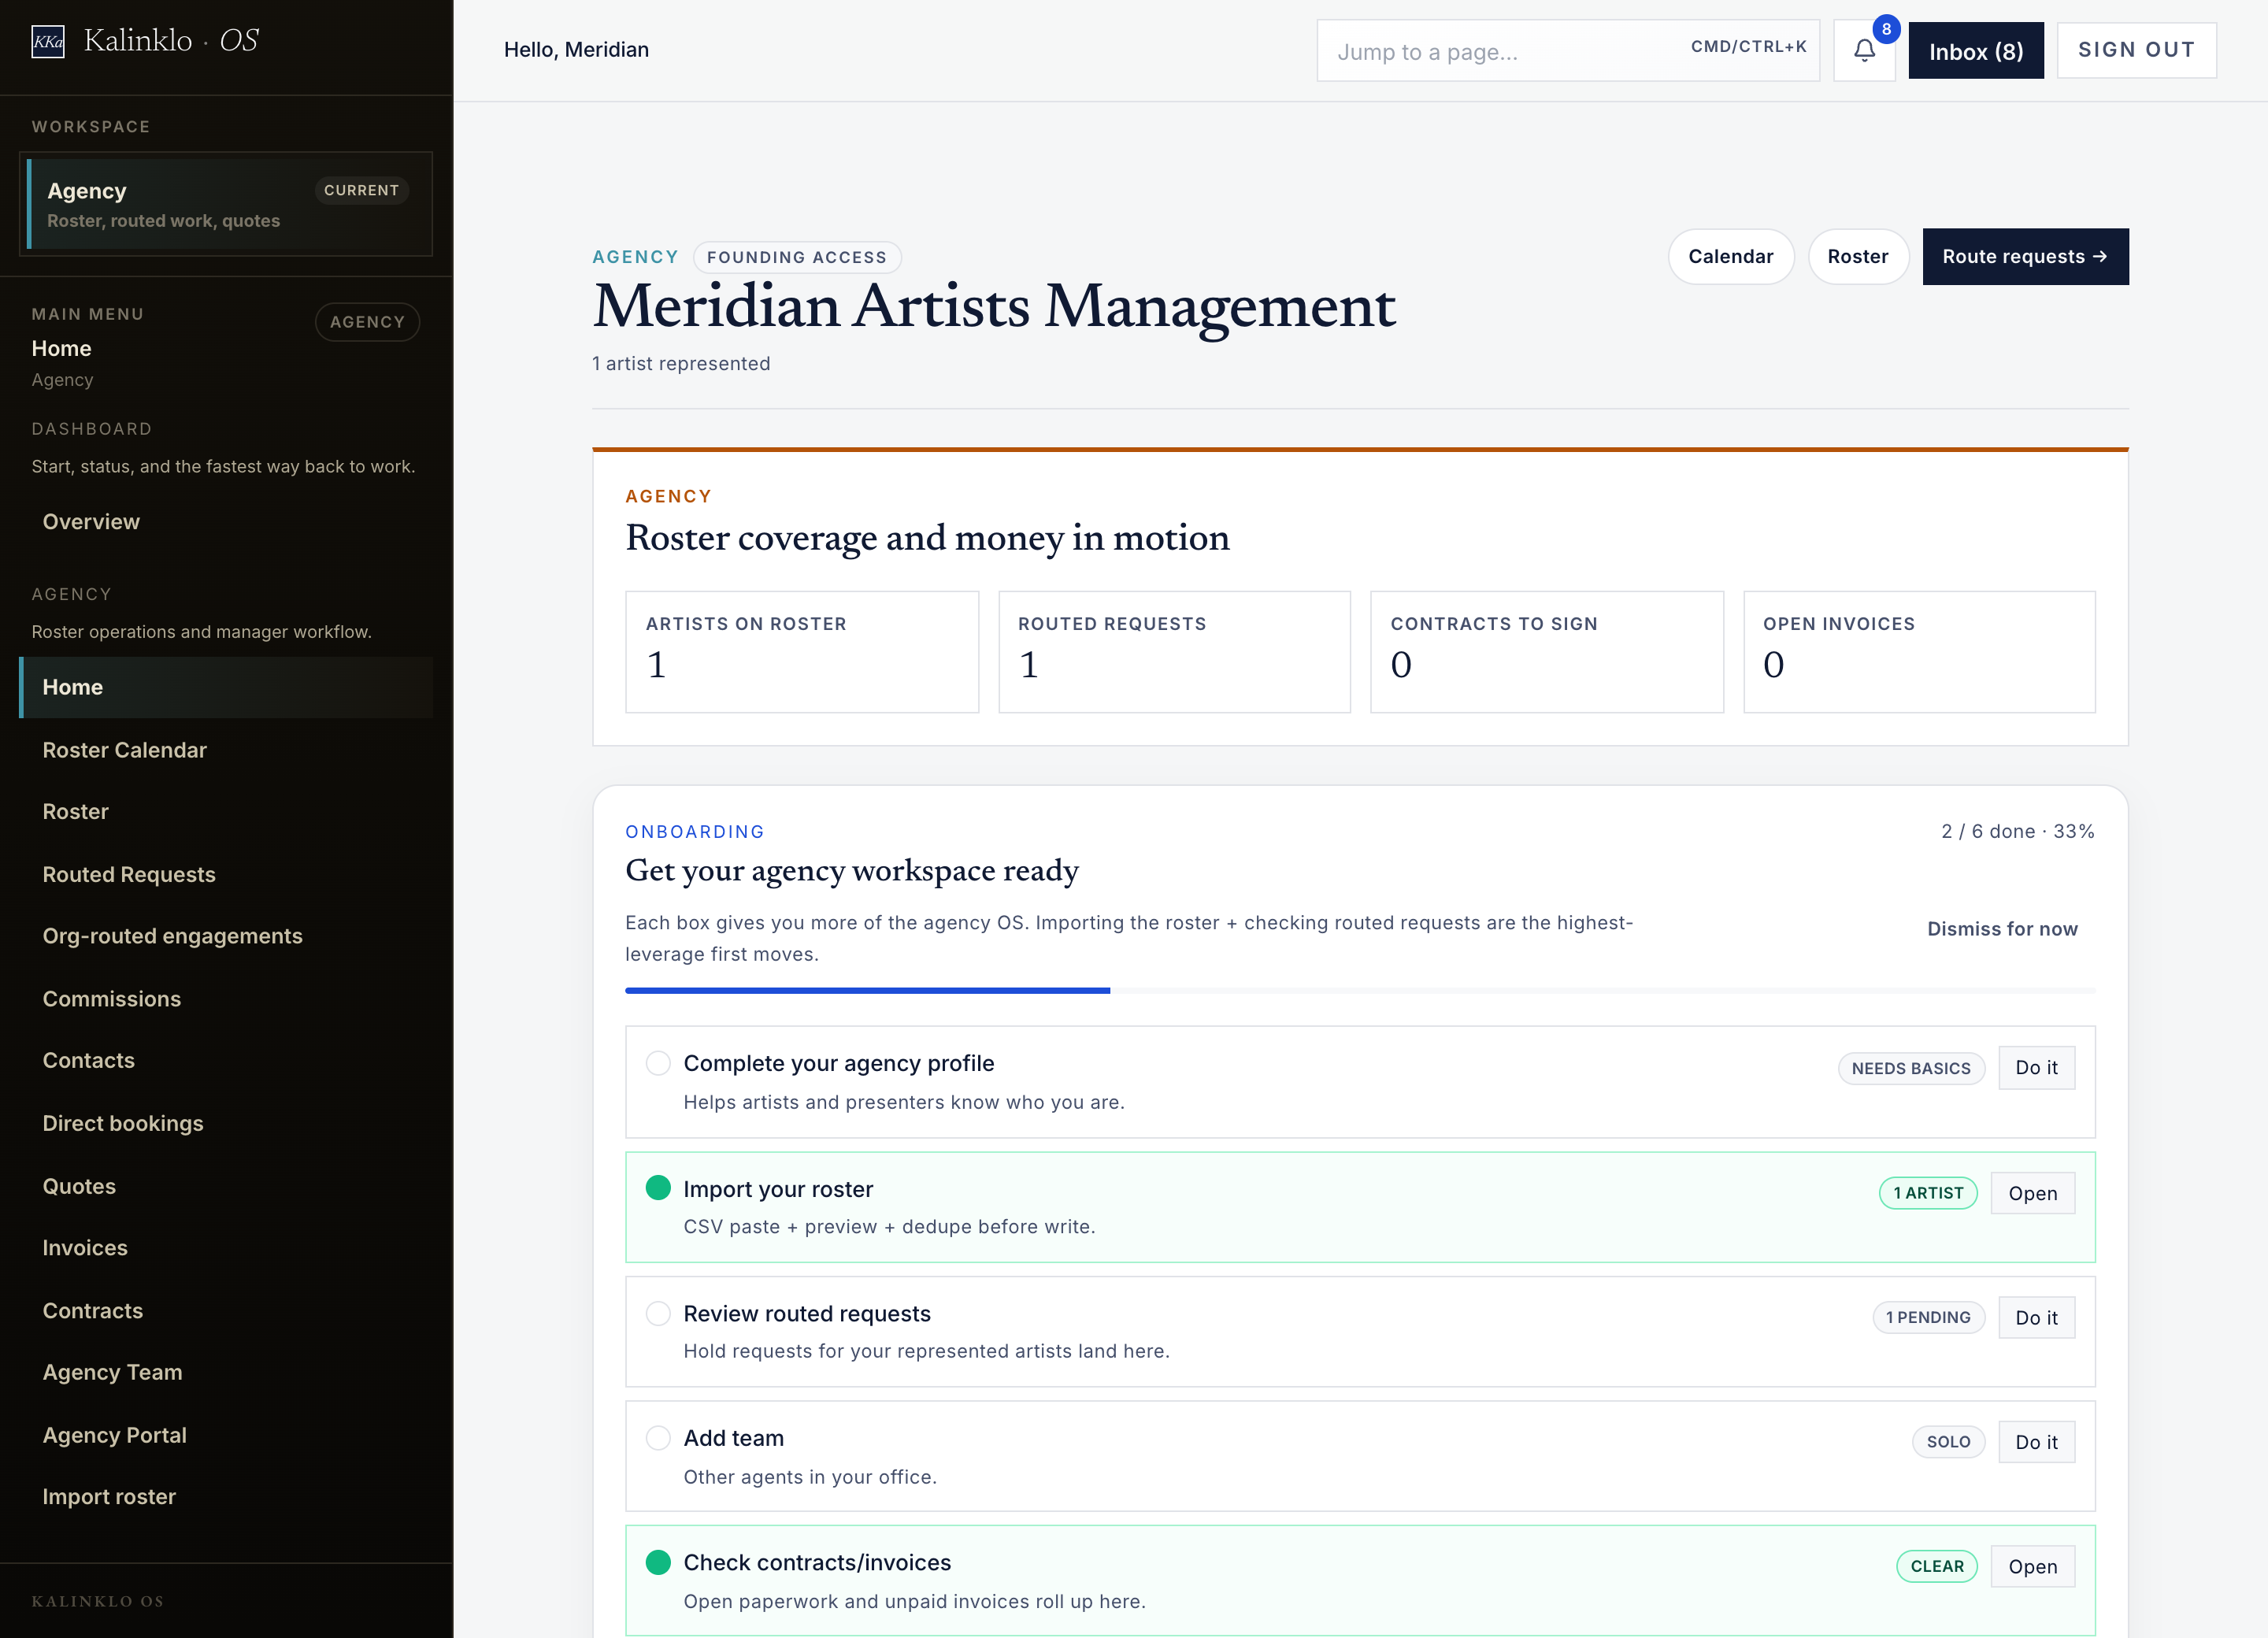Focus the Jump to a page search field
This screenshot has width=2268, height=1638.
pos(1567,51)
